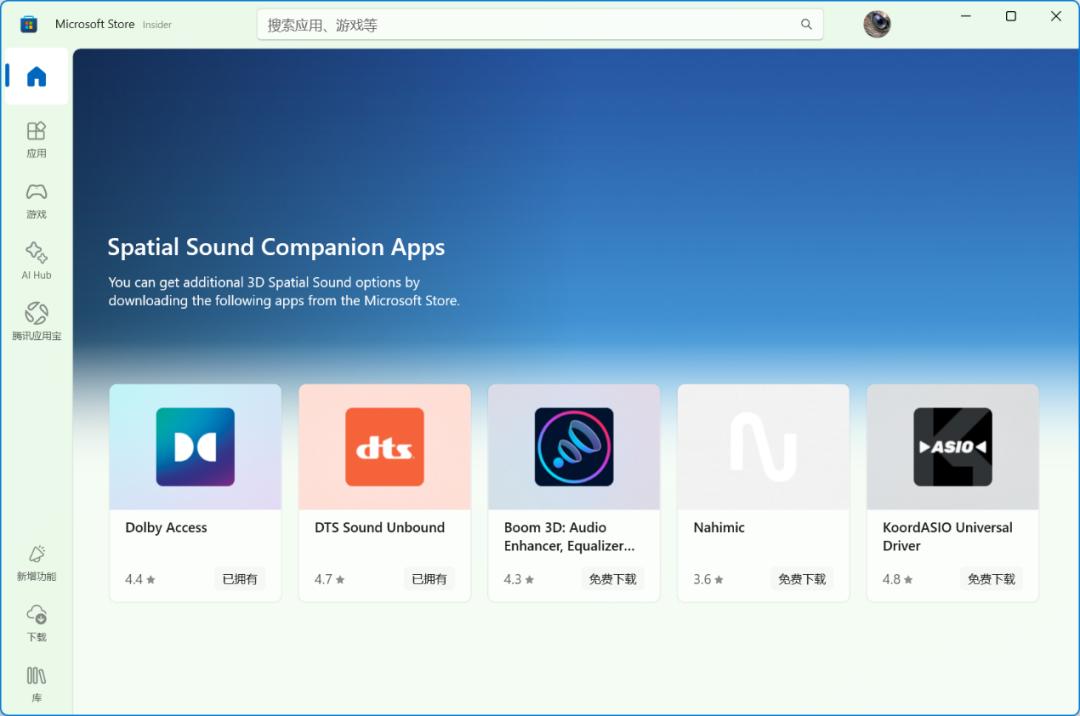This screenshot has height=716, width=1080.
Task: Click the Insider label in title bar
Action: pos(157,25)
